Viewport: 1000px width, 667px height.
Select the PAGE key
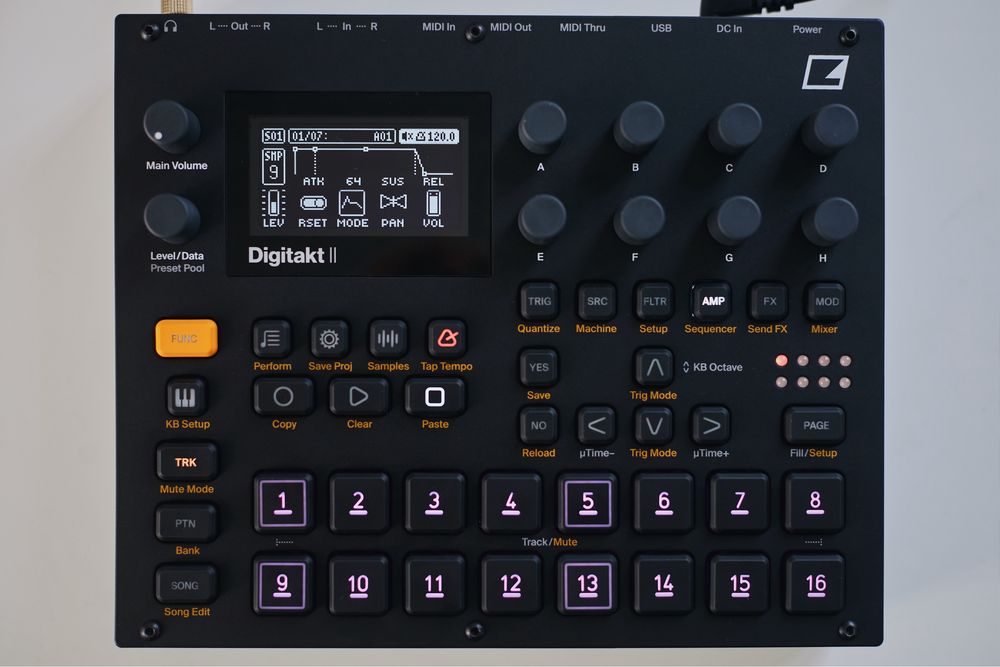point(816,425)
